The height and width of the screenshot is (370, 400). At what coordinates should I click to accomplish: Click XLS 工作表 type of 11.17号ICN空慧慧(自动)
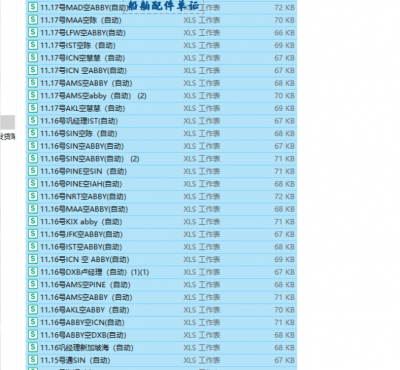point(202,58)
